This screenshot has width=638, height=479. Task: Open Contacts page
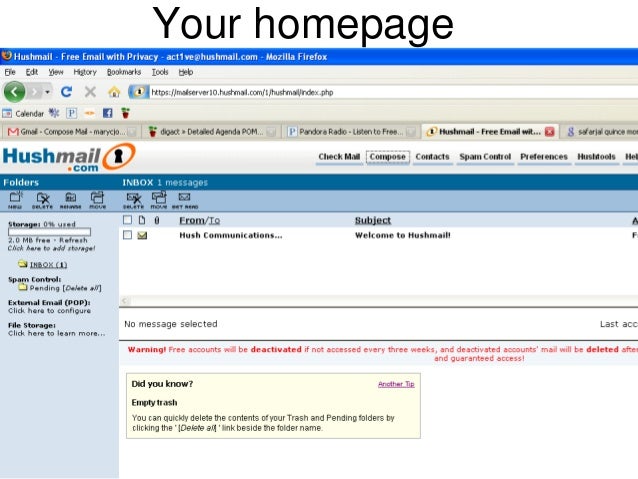pos(433,157)
